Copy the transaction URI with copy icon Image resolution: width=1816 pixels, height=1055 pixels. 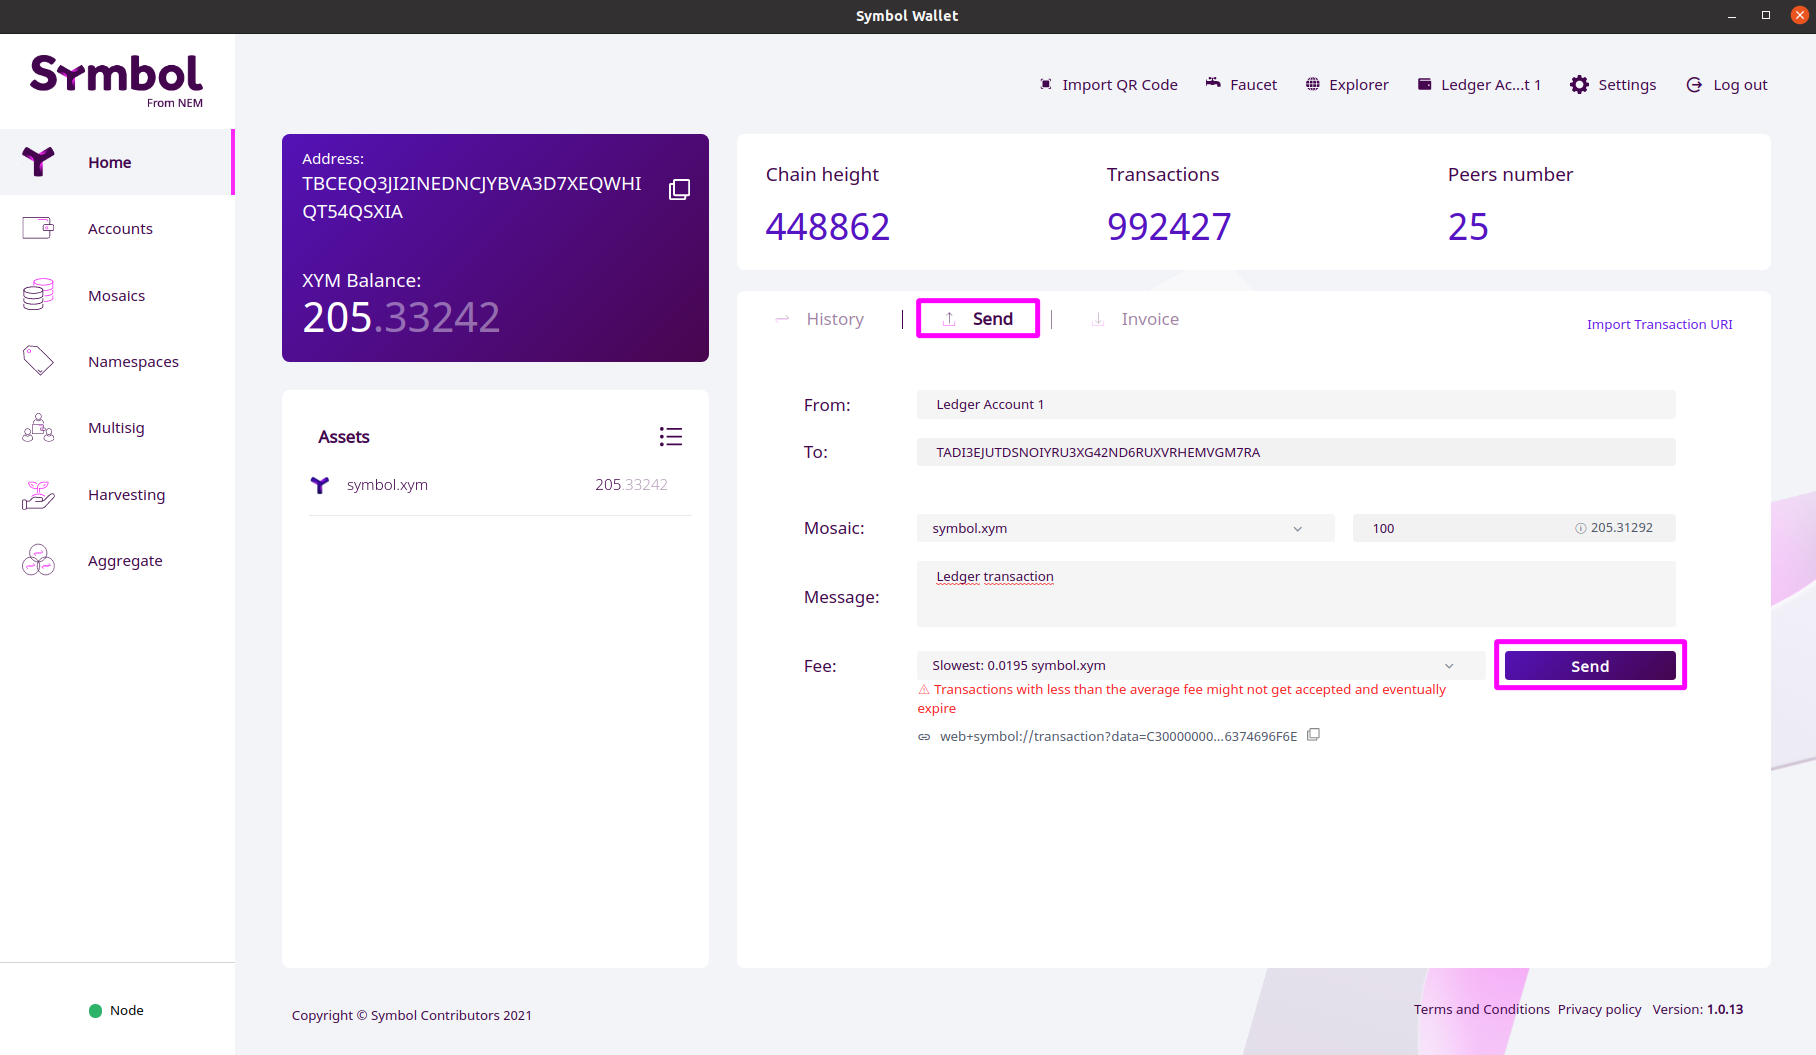click(1314, 735)
